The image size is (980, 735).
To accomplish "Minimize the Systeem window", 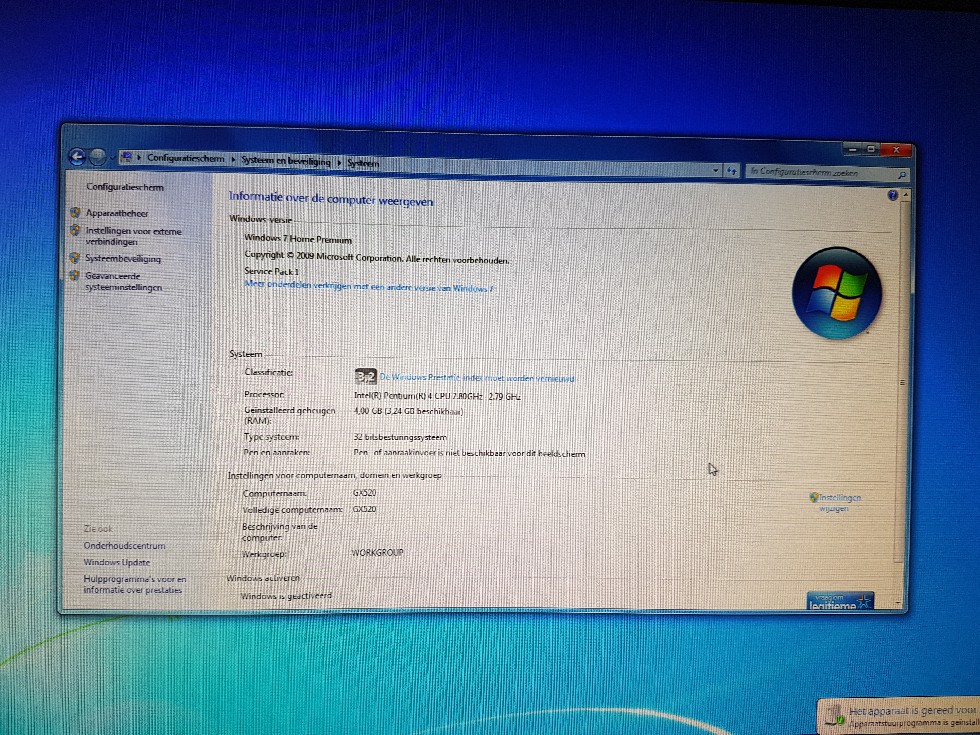I will click(x=852, y=149).
